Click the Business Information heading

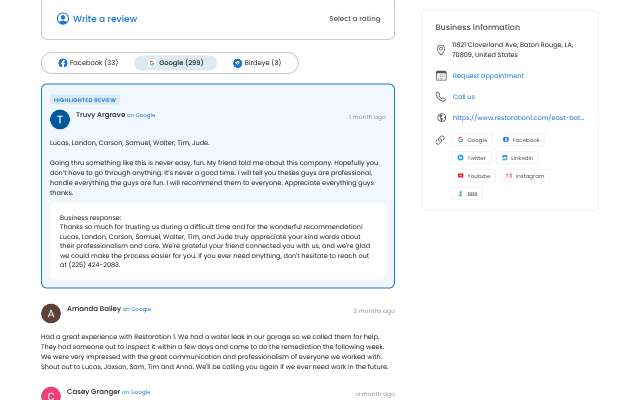click(478, 27)
